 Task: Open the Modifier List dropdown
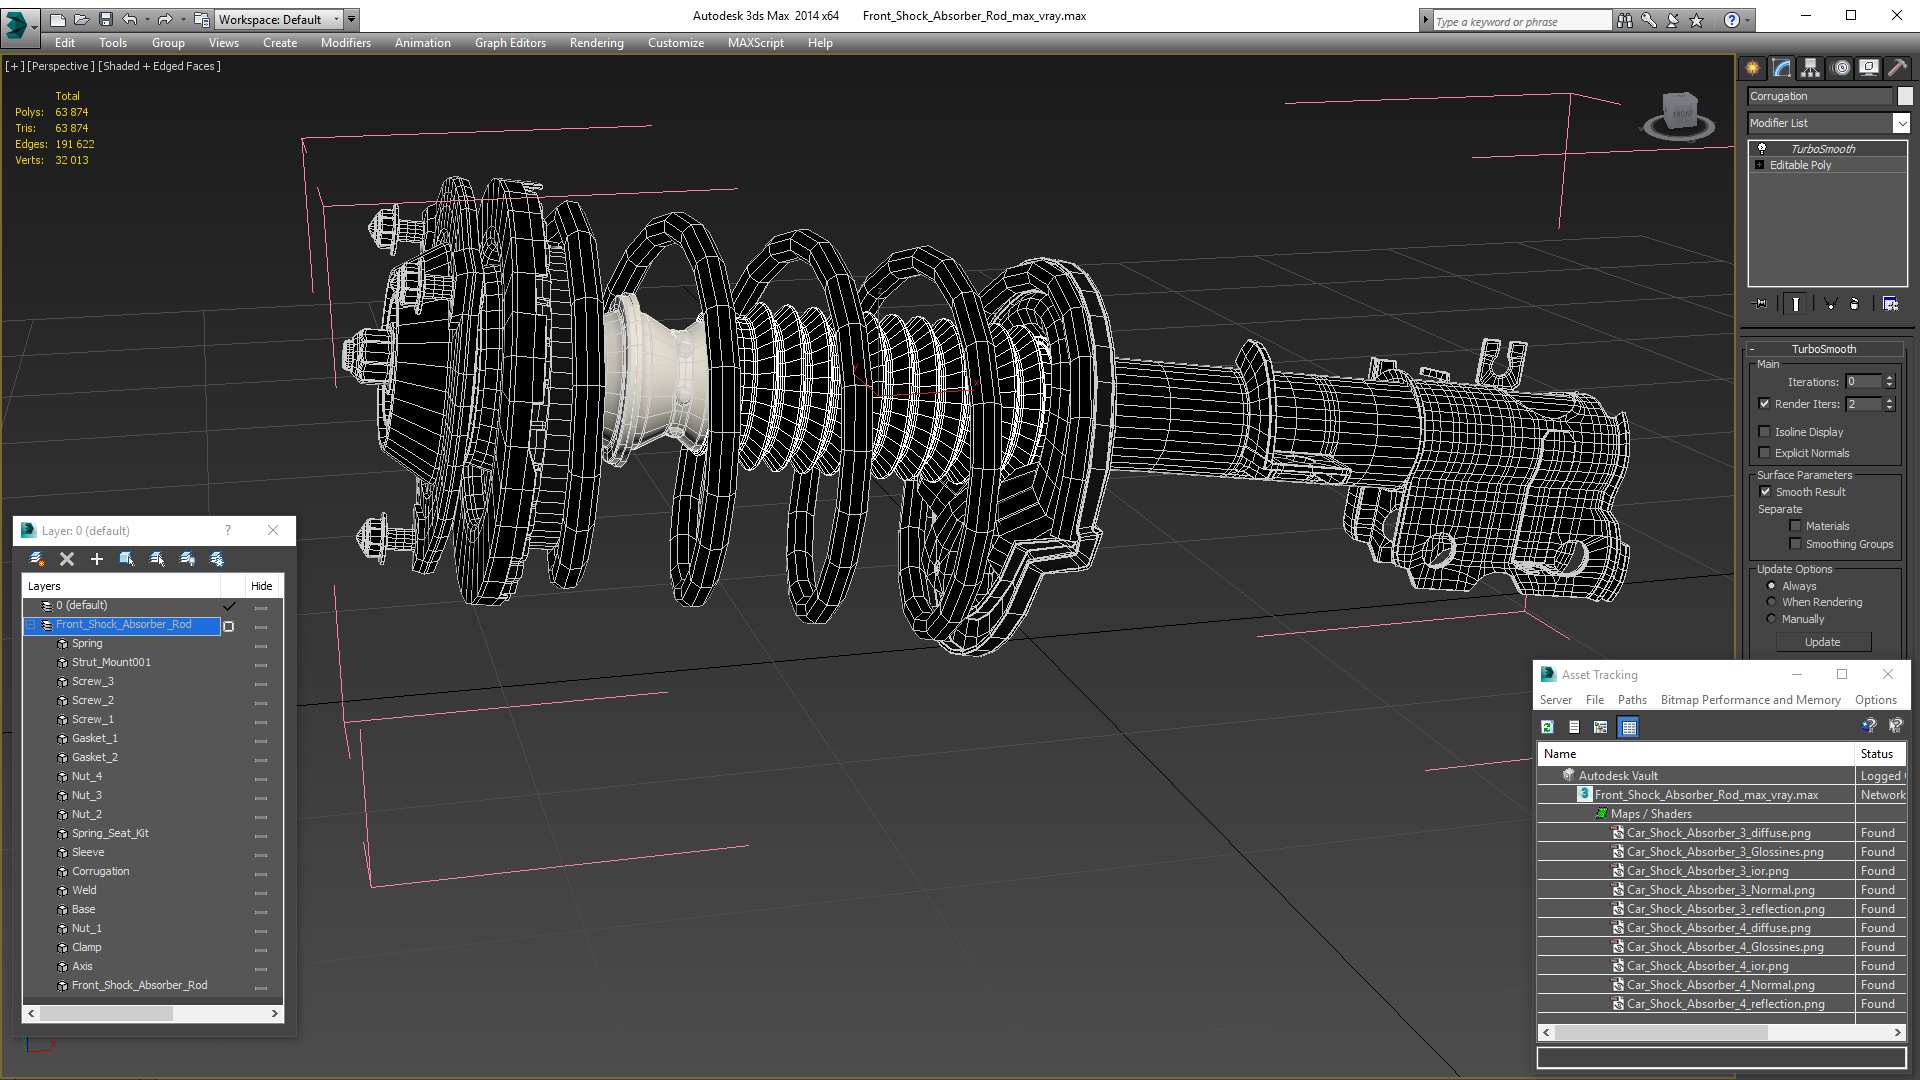click(1901, 123)
